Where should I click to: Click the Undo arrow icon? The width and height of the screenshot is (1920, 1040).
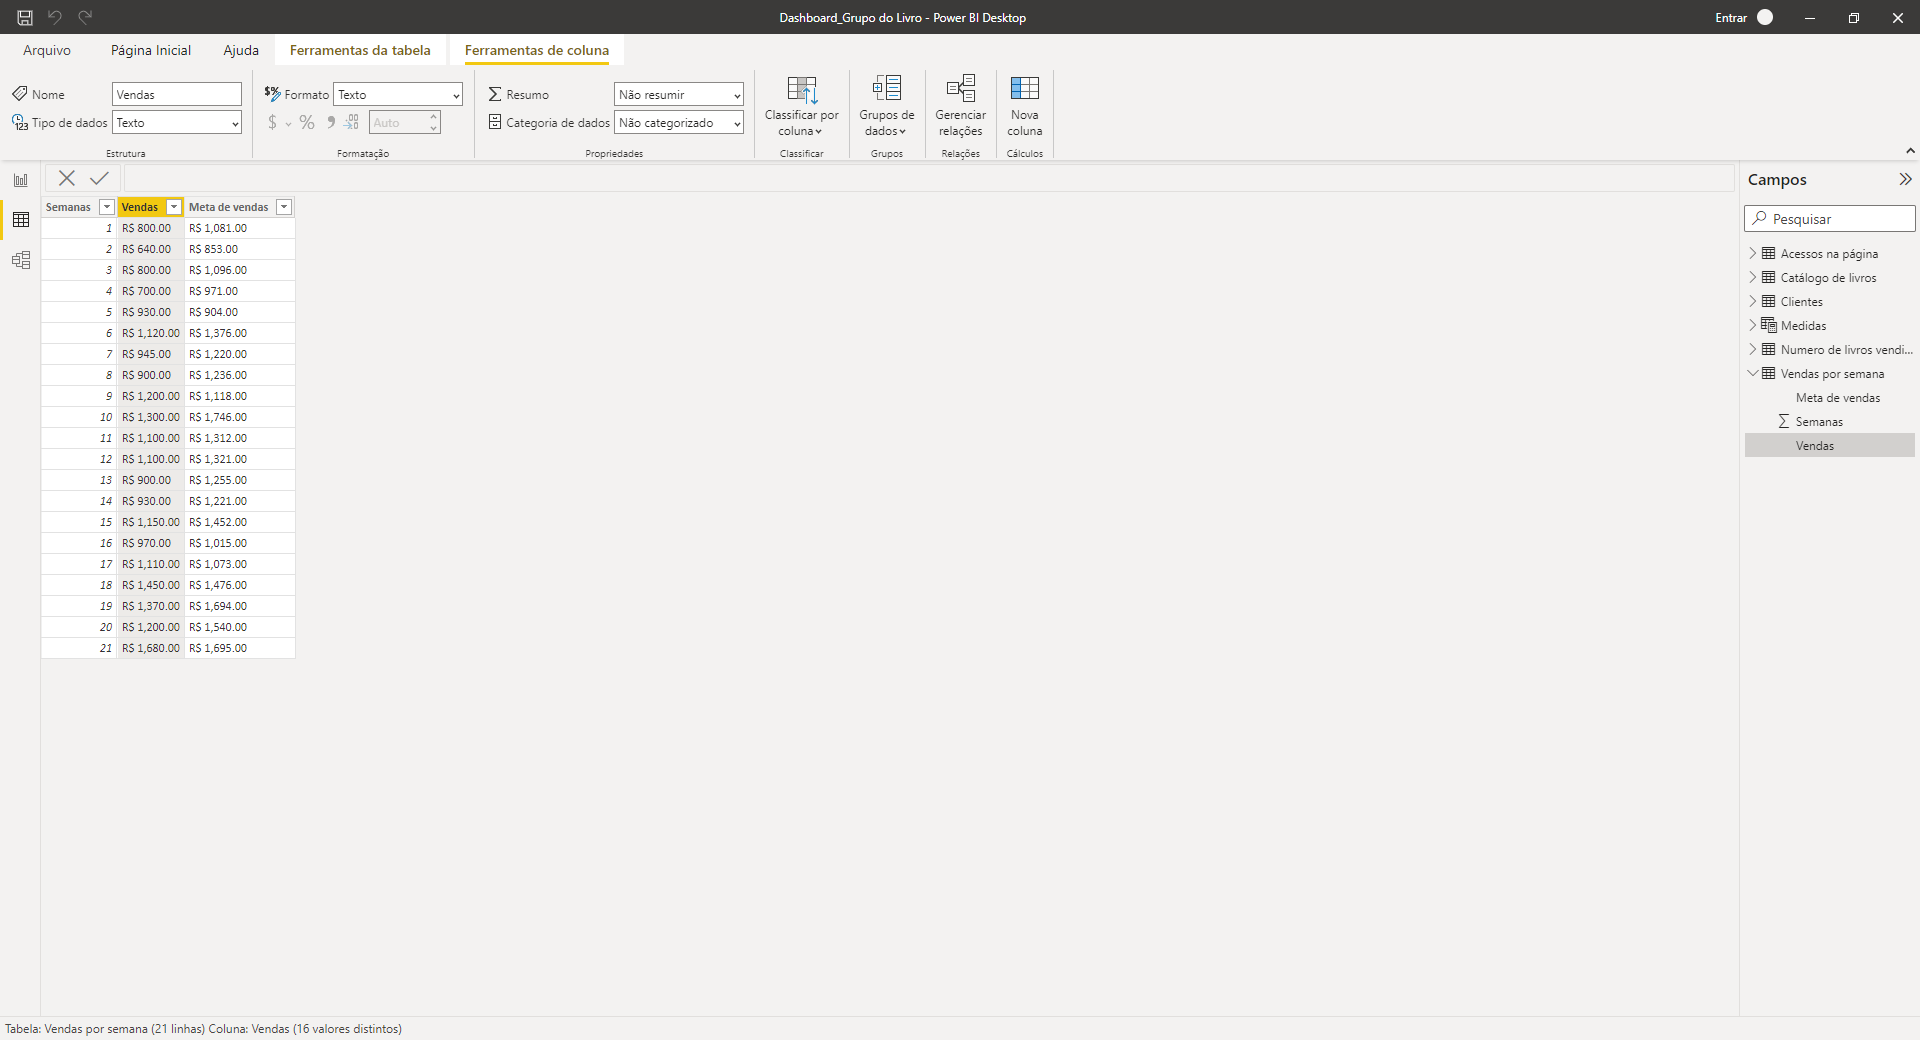coord(55,17)
